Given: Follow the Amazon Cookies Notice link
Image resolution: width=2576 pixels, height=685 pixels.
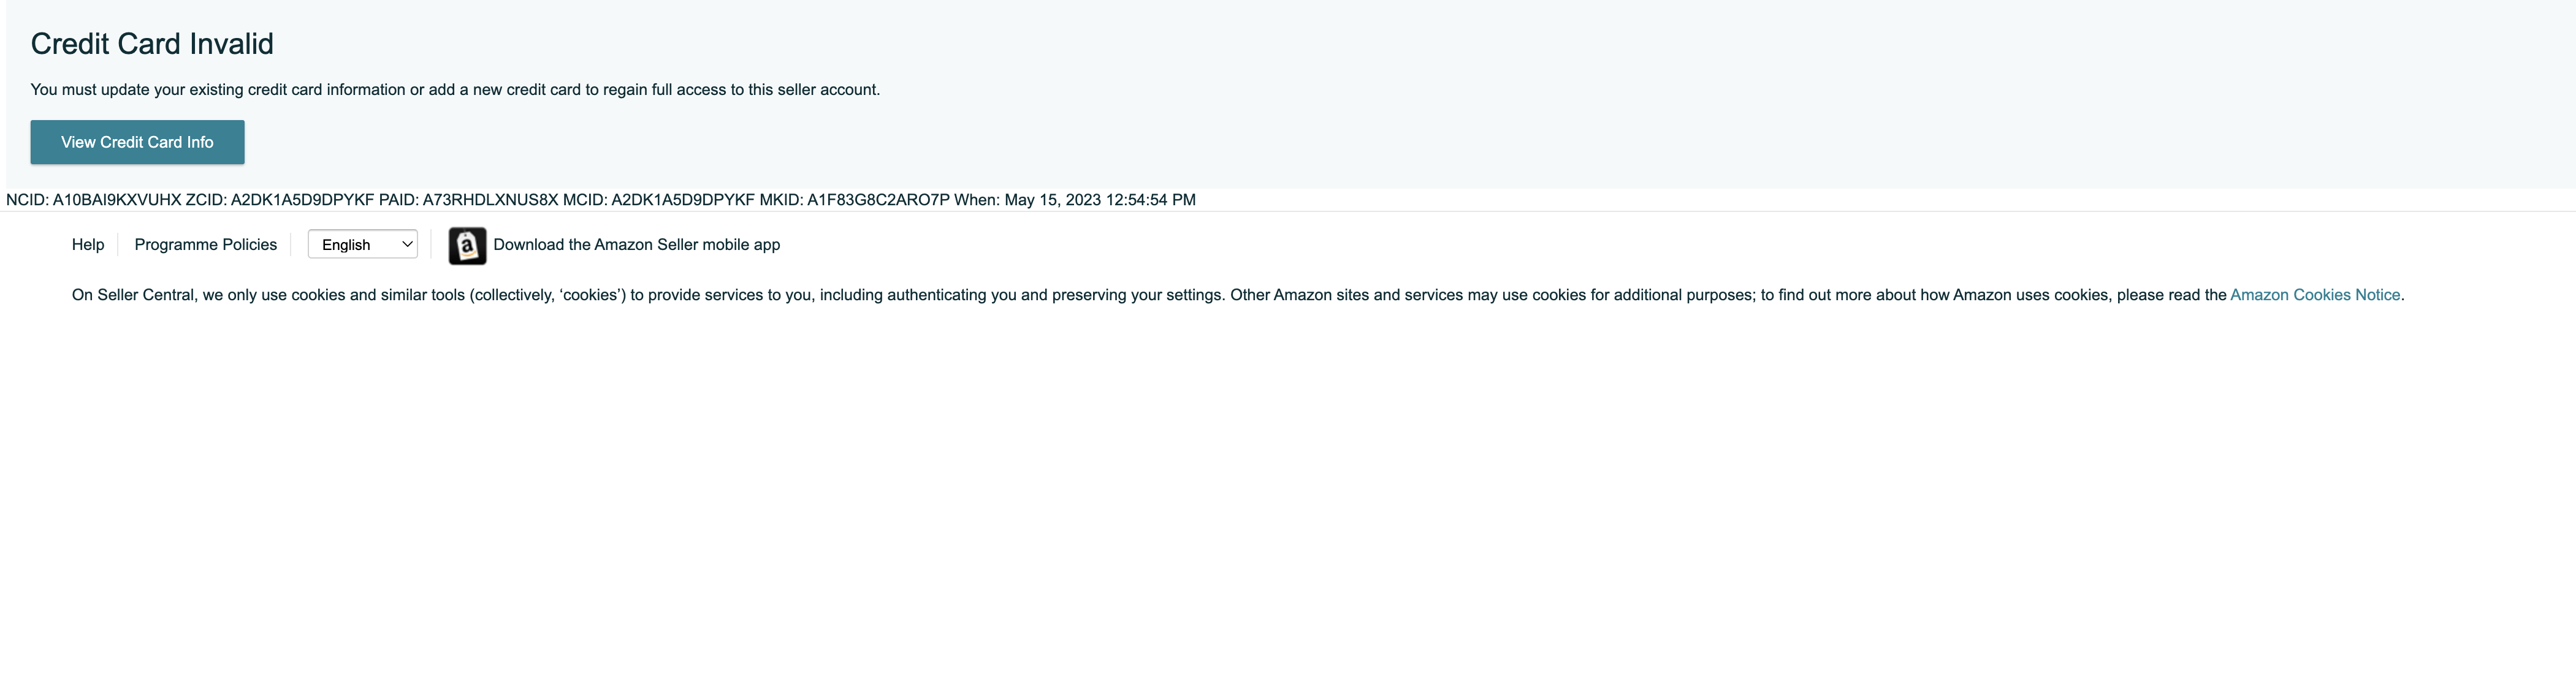Looking at the screenshot, I should pos(2315,295).
